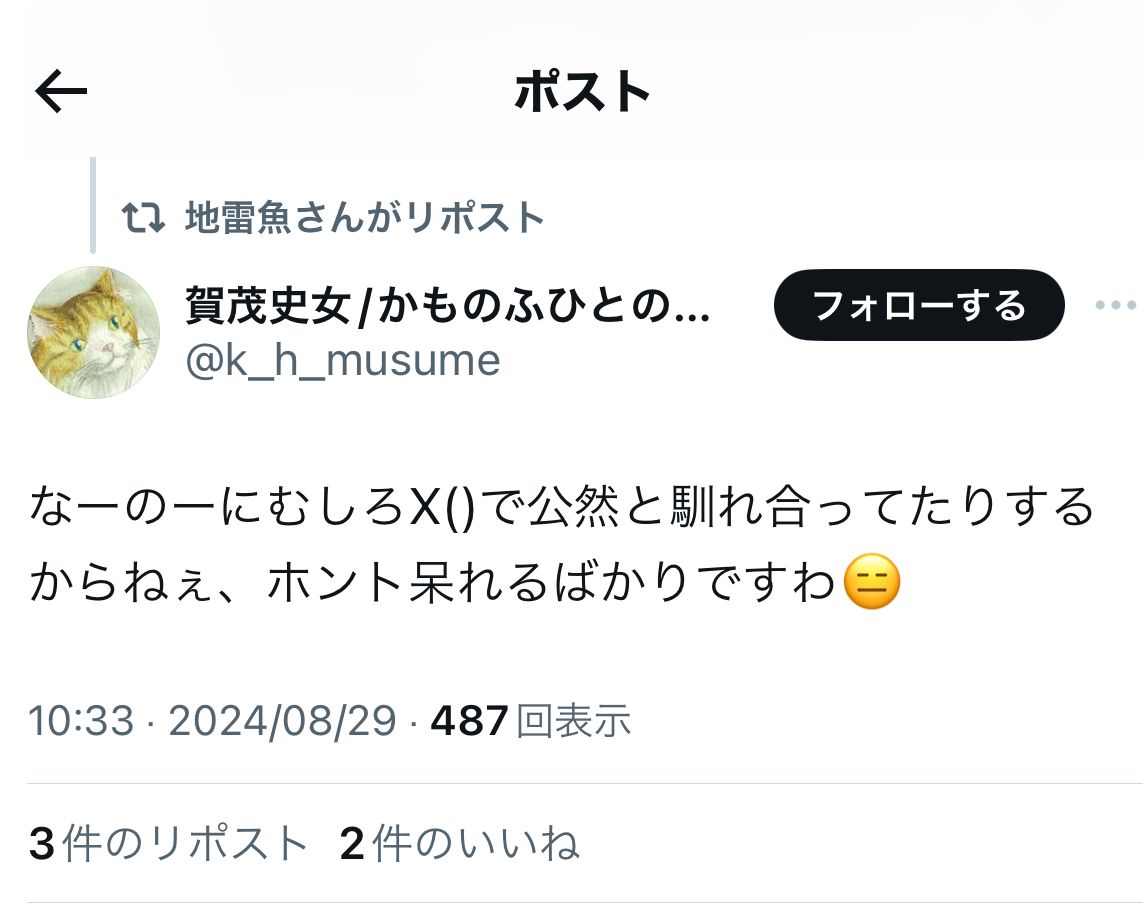Open the three-dot more options menu
1143x915 pixels.
pyautogui.click(x=1115, y=305)
